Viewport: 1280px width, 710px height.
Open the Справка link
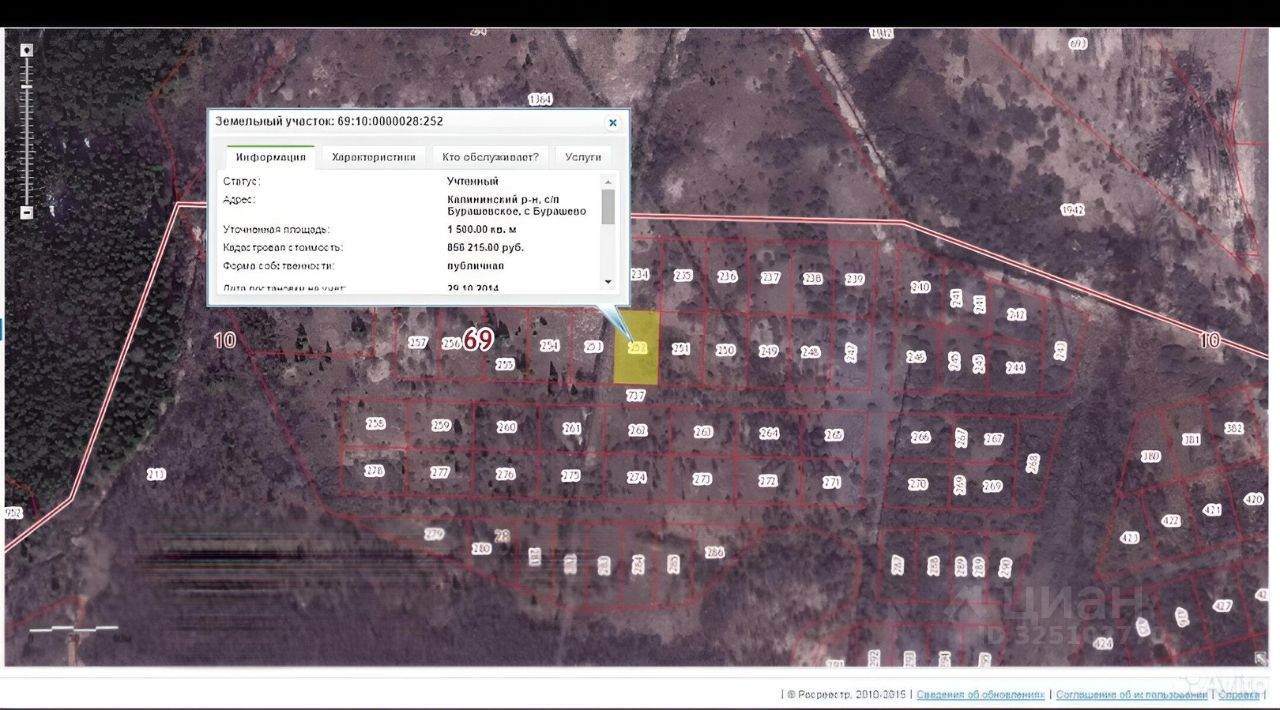pos(1239,694)
